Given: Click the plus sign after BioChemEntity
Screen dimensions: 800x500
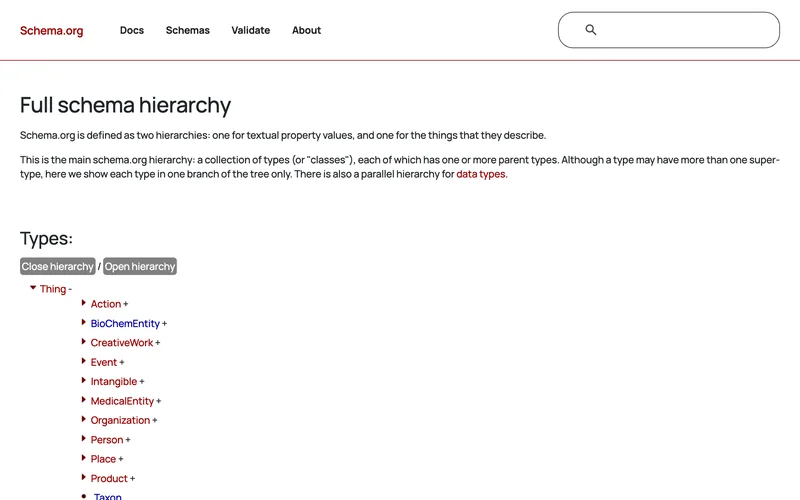Looking at the screenshot, I should pyautogui.click(x=164, y=323).
